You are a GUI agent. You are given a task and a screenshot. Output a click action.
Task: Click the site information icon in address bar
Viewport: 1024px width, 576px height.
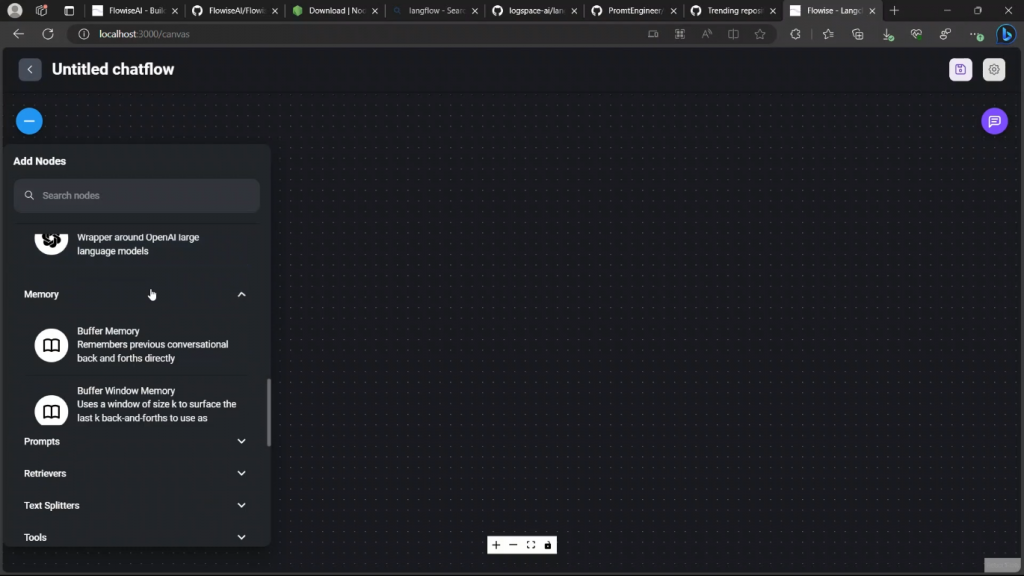(84, 34)
